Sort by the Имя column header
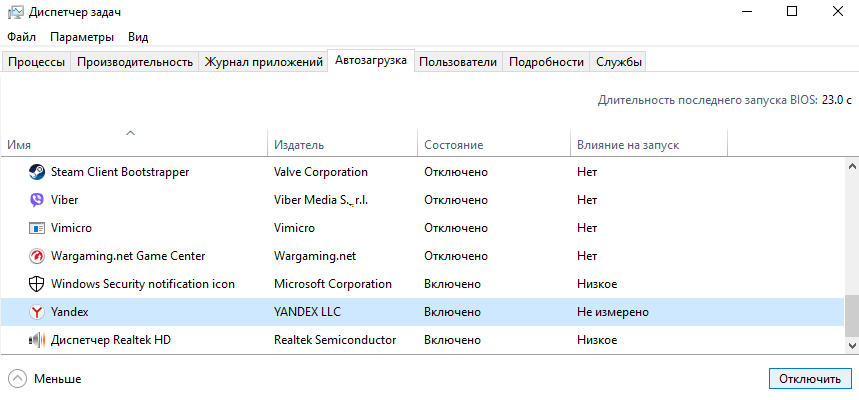 click(x=19, y=145)
